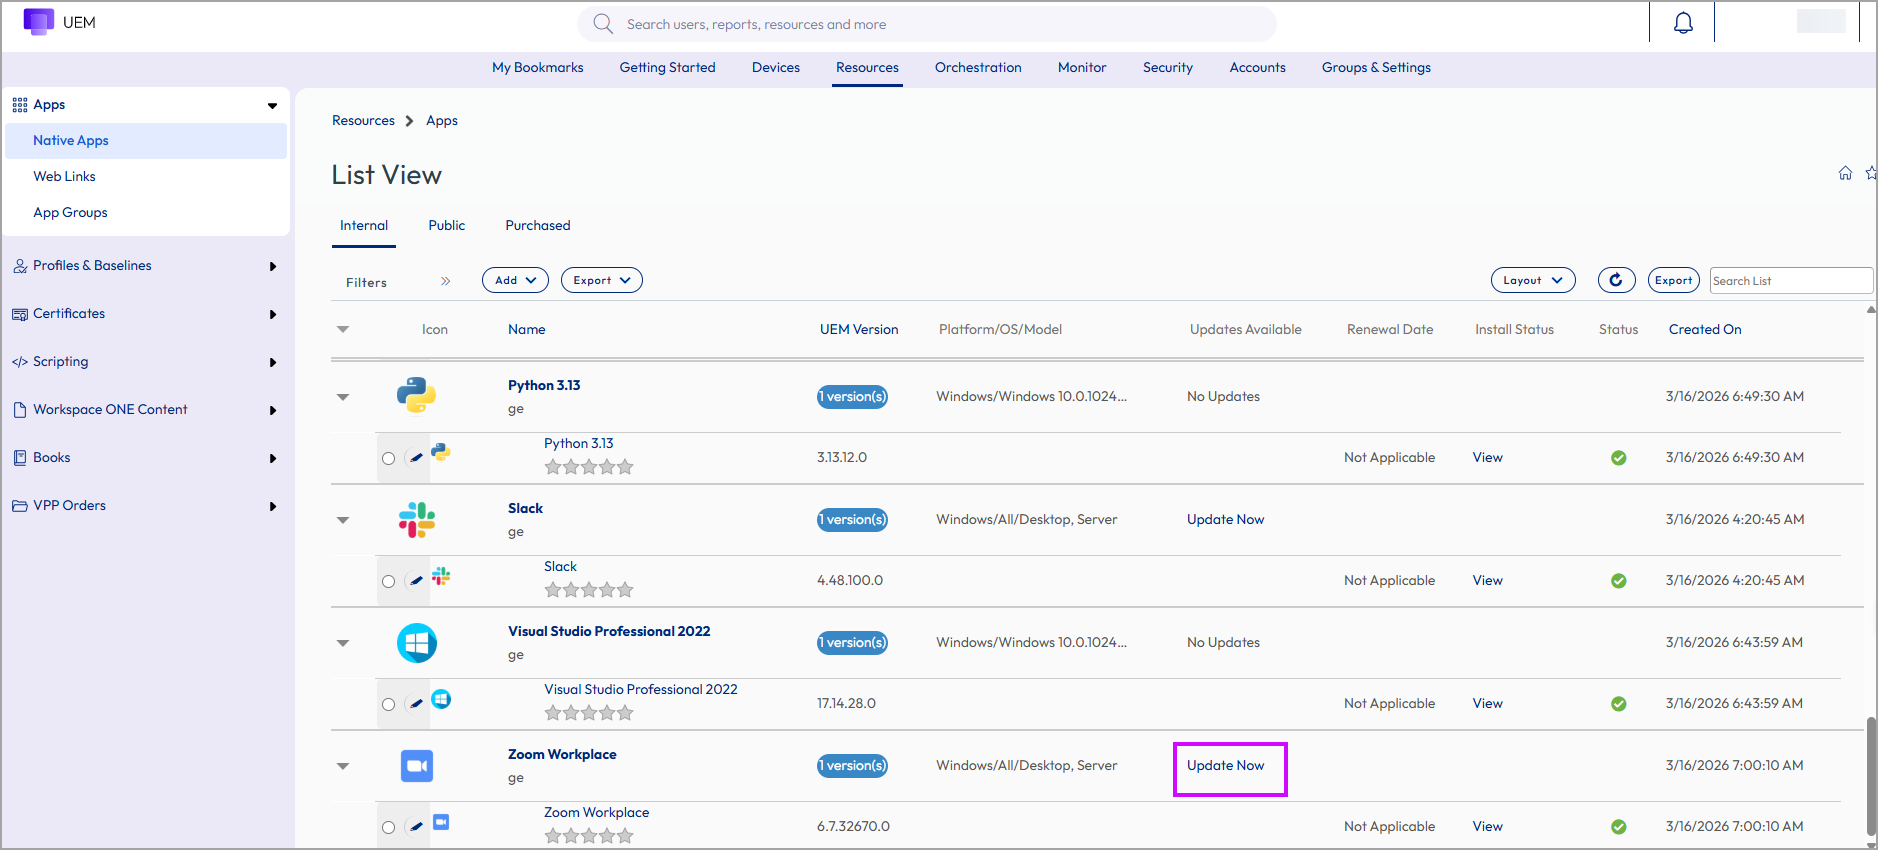Click the Slack large app icon
Screen dimensions: 1878x850
point(416,519)
